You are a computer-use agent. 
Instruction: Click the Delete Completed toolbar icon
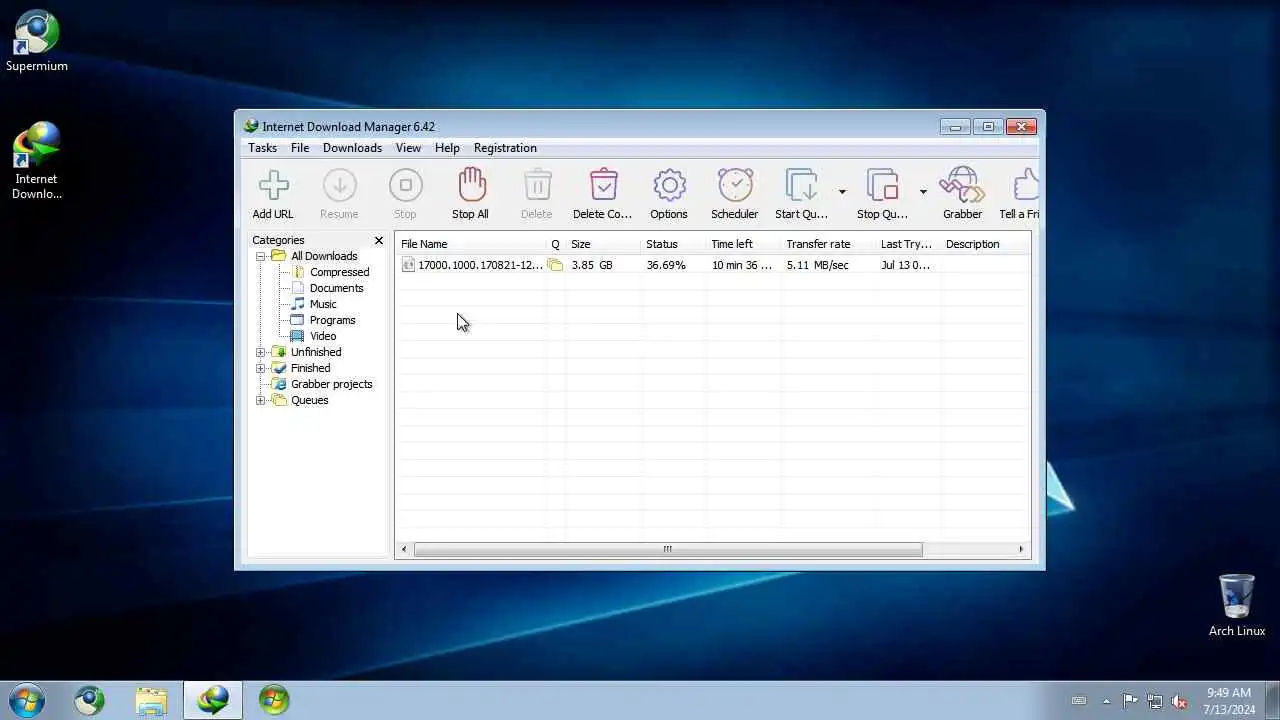click(603, 185)
